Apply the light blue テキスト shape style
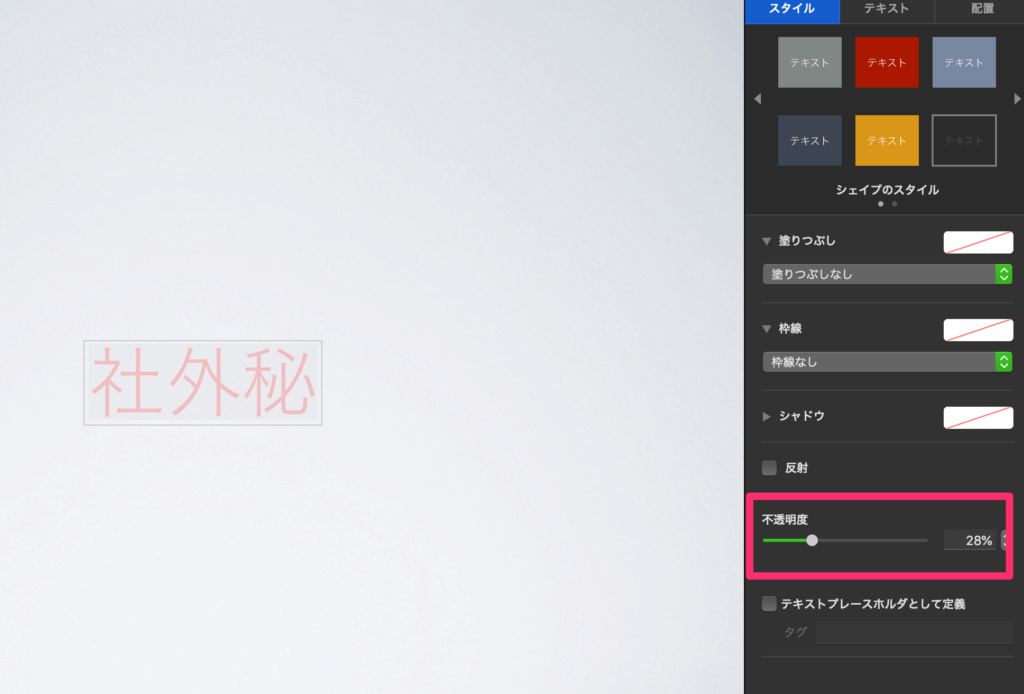The image size is (1024, 694). (963, 63)
